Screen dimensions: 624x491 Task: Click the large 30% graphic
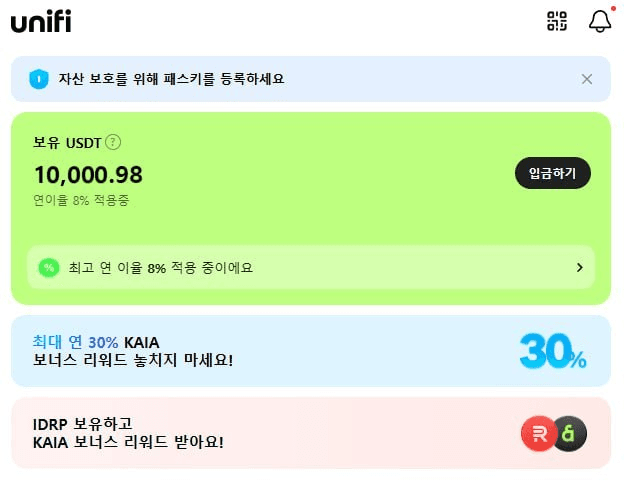(552, 350)
